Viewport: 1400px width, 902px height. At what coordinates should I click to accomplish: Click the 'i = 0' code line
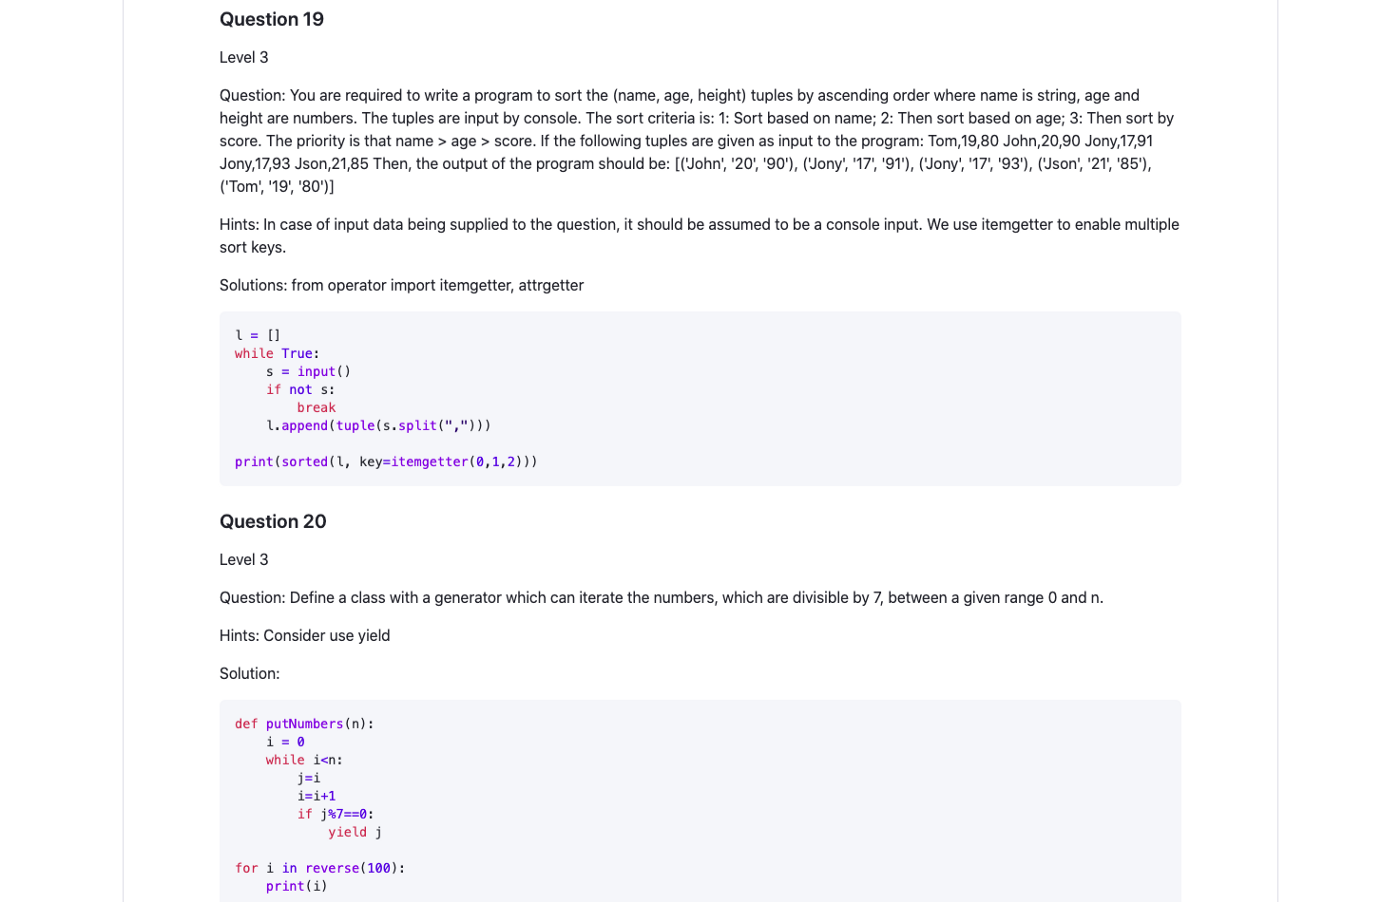coord(285,741)
